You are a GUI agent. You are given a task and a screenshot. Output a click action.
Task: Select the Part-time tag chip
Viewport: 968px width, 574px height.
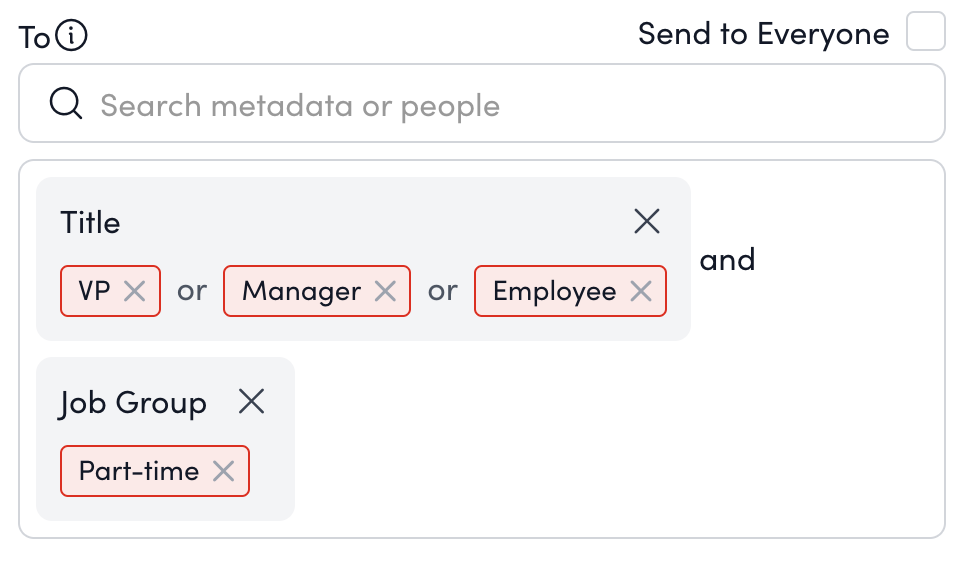click(x=139, y=471)
